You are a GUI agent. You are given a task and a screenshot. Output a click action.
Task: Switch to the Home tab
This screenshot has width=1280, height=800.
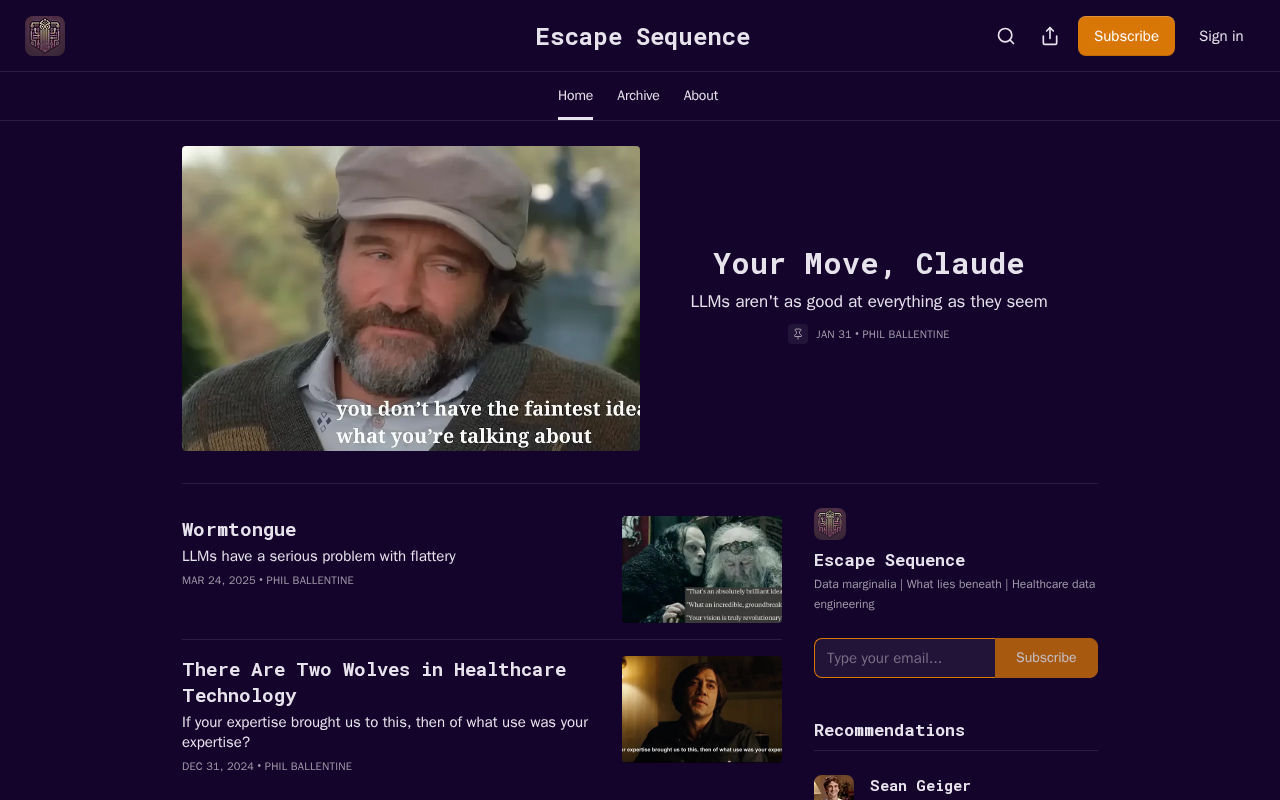point(575,96)
